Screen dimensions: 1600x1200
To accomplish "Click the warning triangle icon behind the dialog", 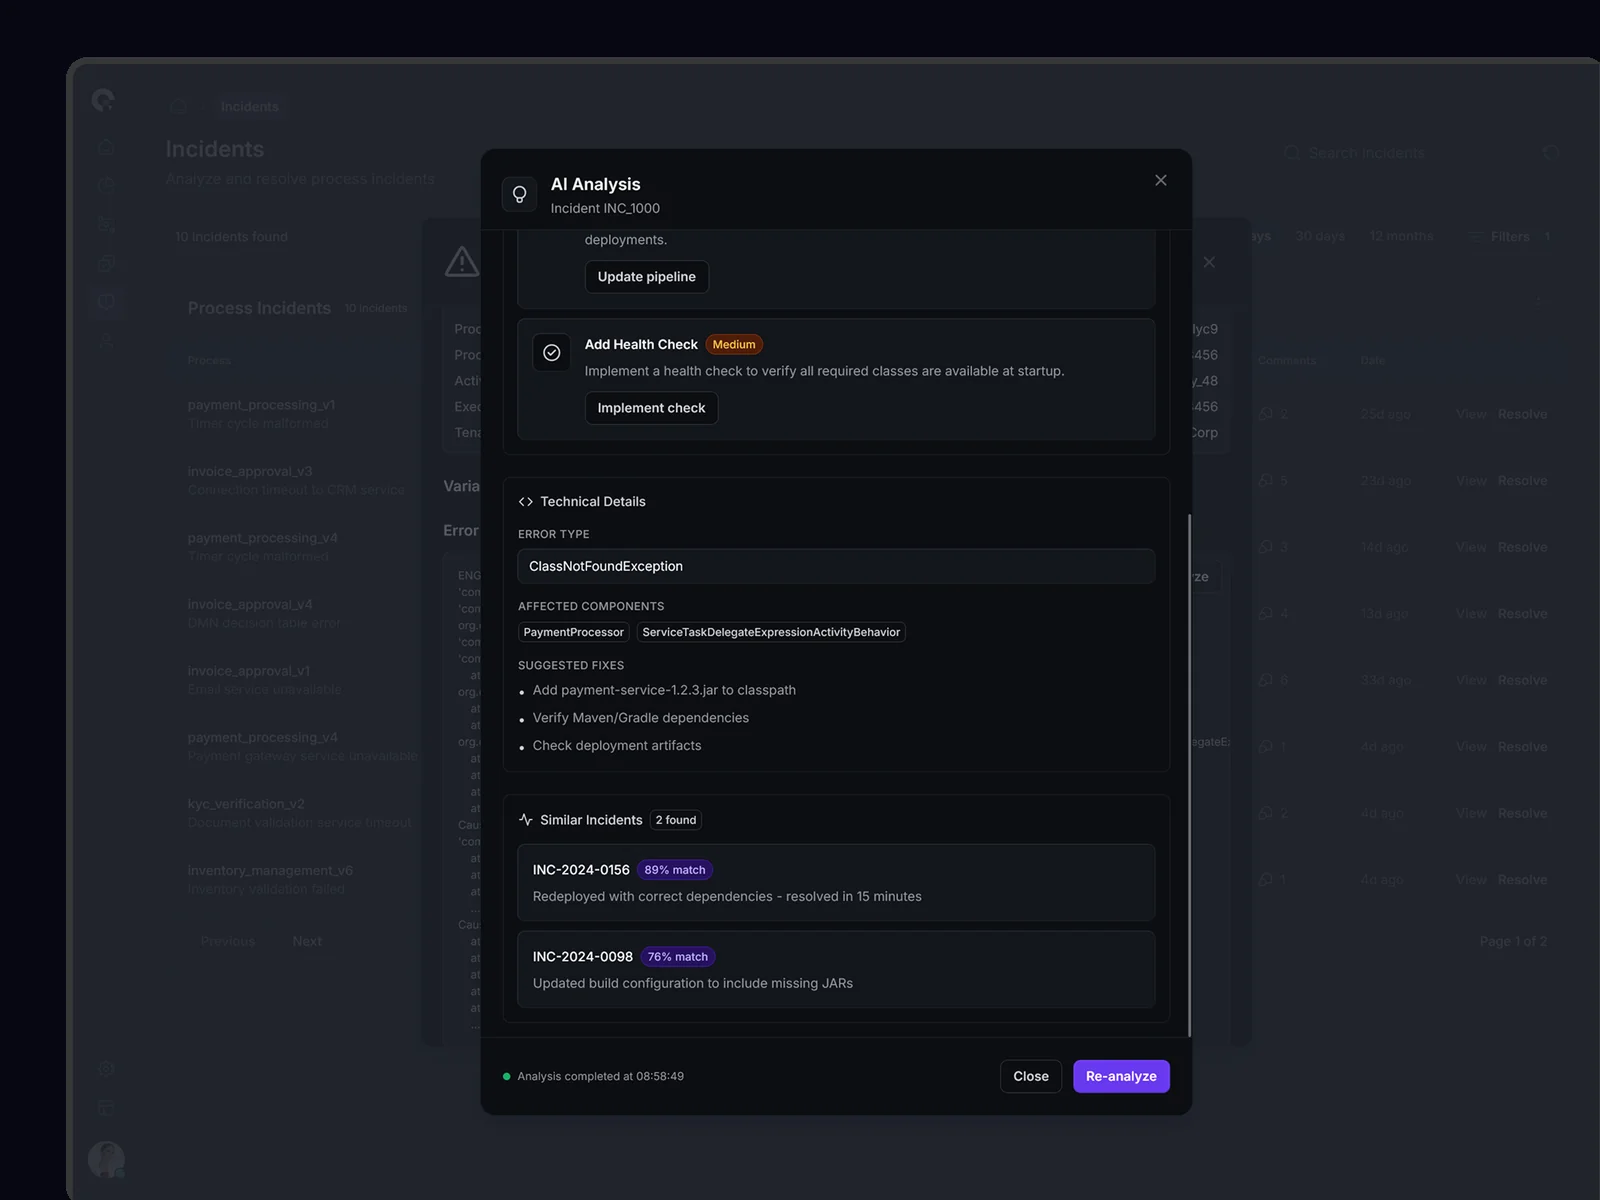I will [x=461, y=262].
